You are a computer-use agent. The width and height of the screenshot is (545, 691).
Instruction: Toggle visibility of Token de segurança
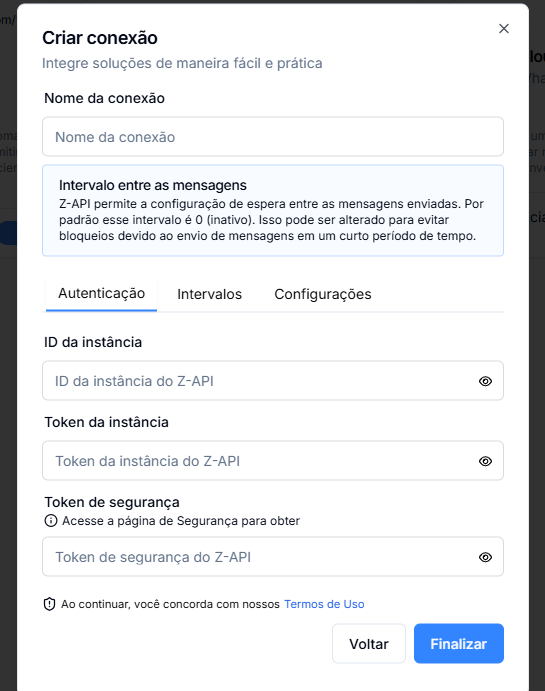485,557
